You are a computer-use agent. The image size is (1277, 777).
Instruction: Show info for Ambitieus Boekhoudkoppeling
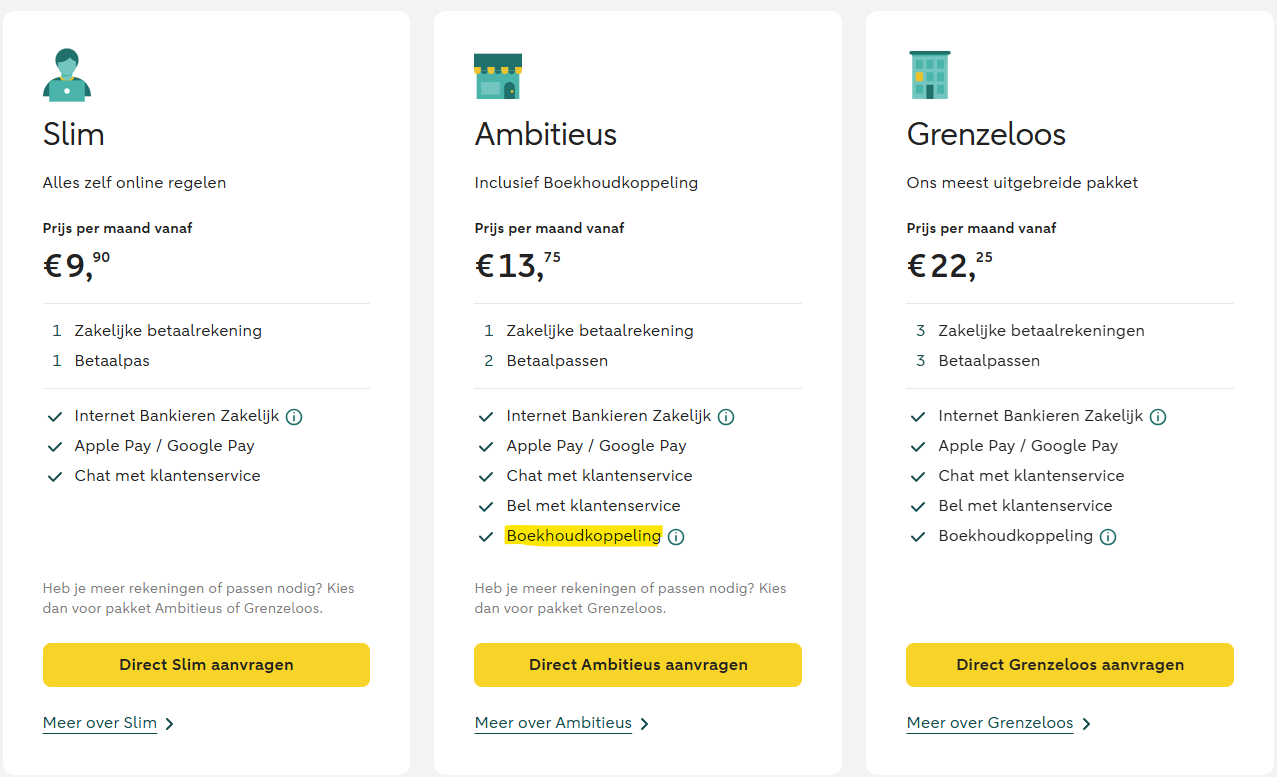point(676,537)
